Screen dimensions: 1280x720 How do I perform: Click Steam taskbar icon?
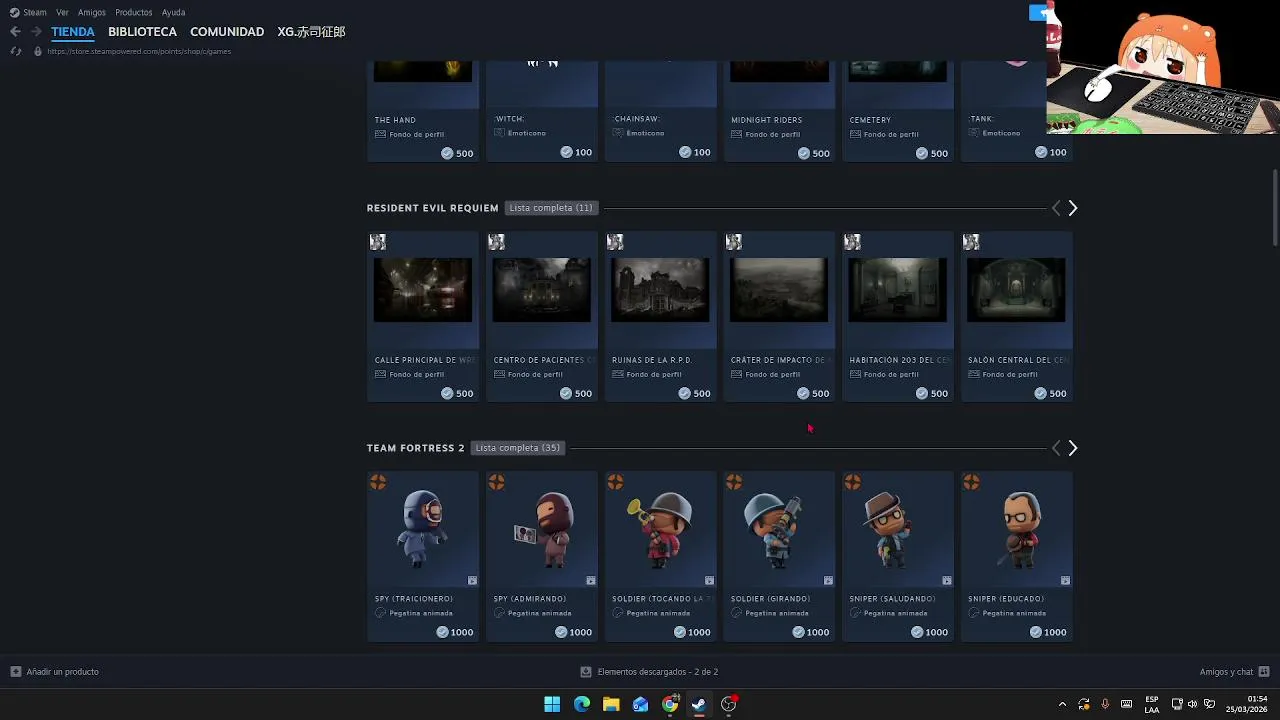click(699, 704)
